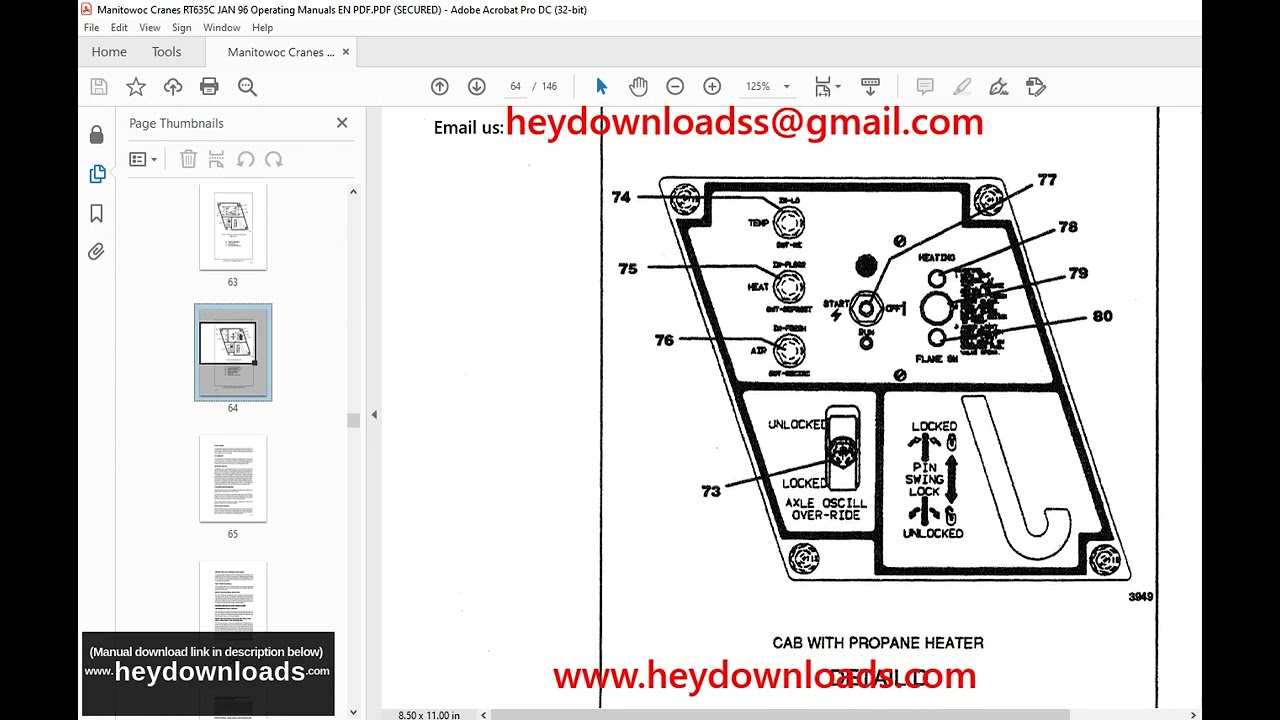
Task: Open the File menu
Action: tap(91, 28)
